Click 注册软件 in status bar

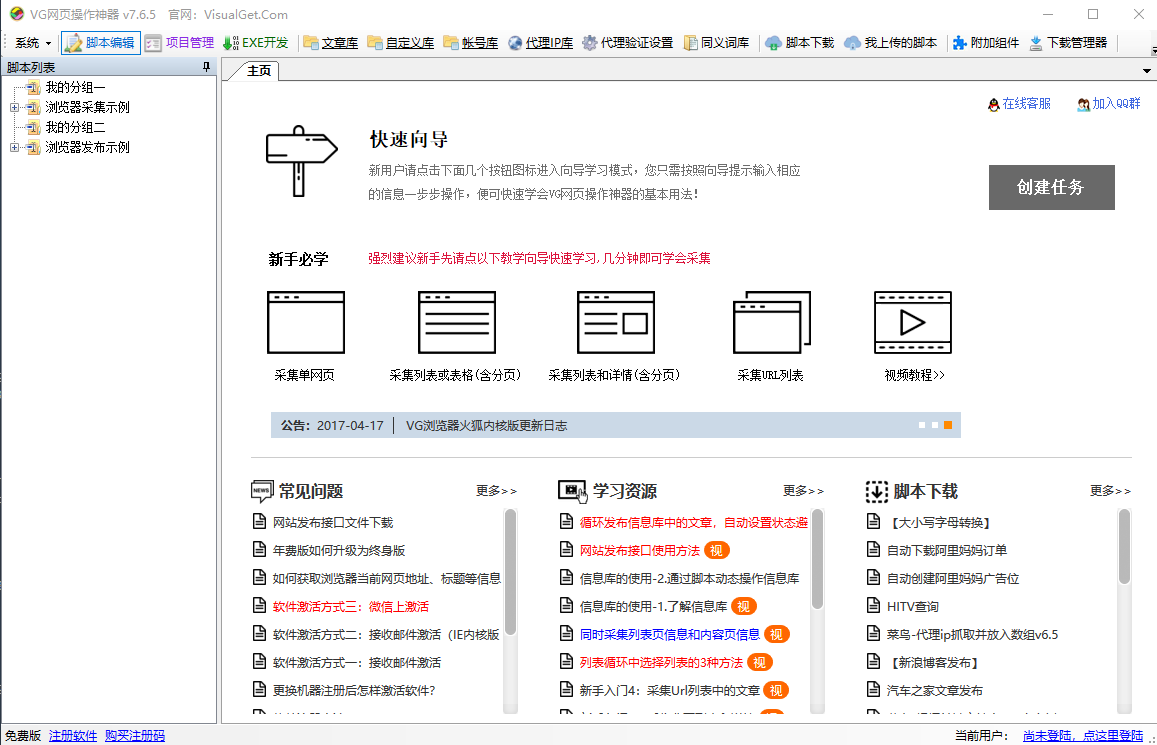pyautogui.click(x=73, y=735)
